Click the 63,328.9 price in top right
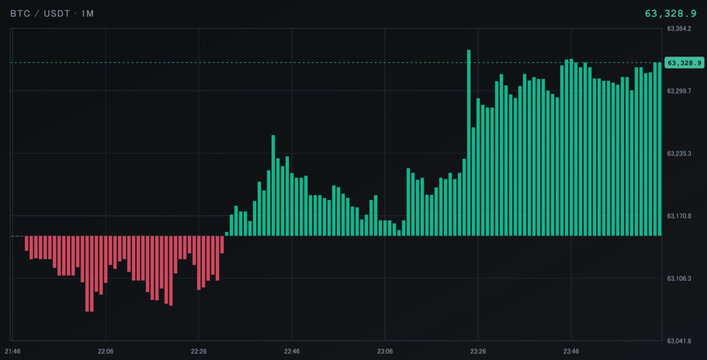The image size is (707, 360). pyautogui.click(x=670, y=14)
